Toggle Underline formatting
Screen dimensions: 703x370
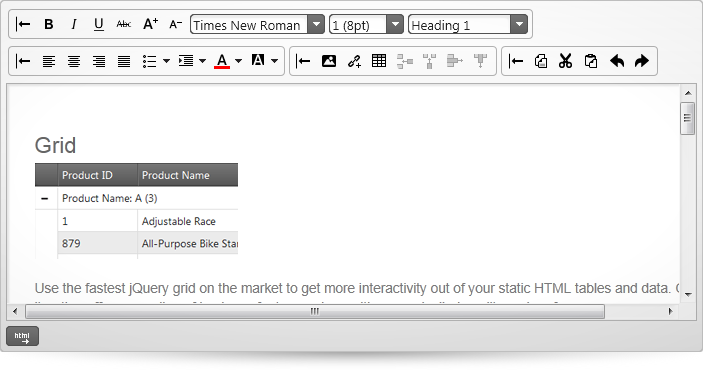click(x=99, y=24)
